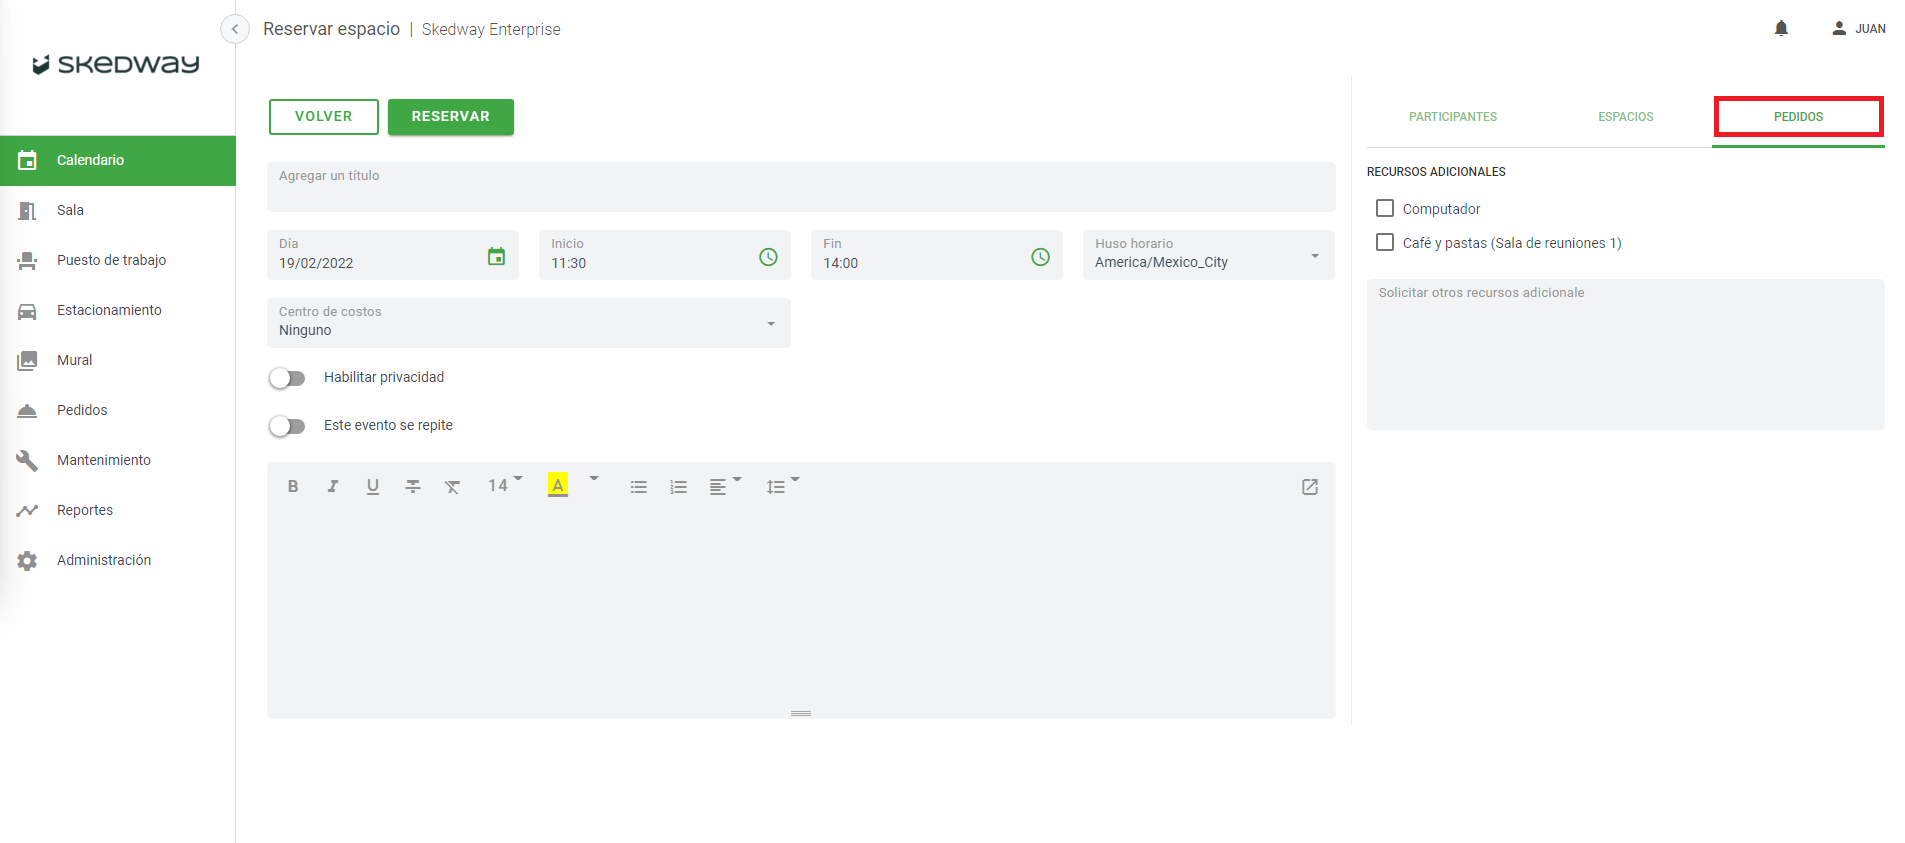The width and height of the screenshot is (1905, 843).
Task: Open the calendar date picker icon
Action: (496, 257)
